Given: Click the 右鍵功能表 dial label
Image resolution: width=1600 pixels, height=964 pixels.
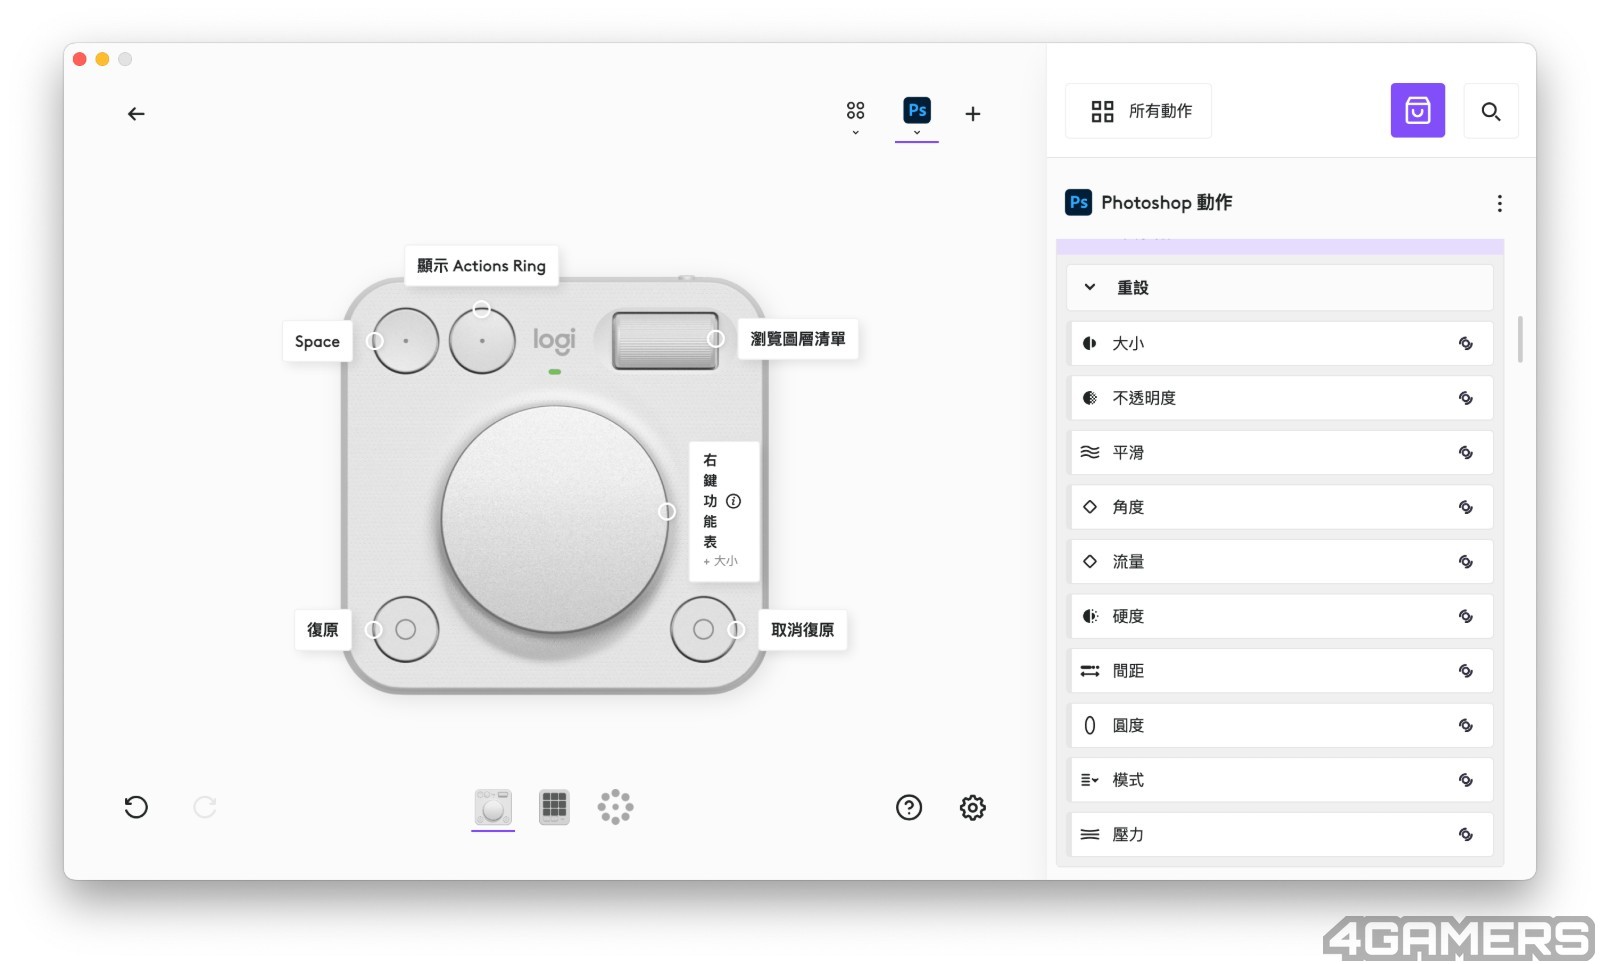Looking at the screenshot, I should (x=724, y=511).
